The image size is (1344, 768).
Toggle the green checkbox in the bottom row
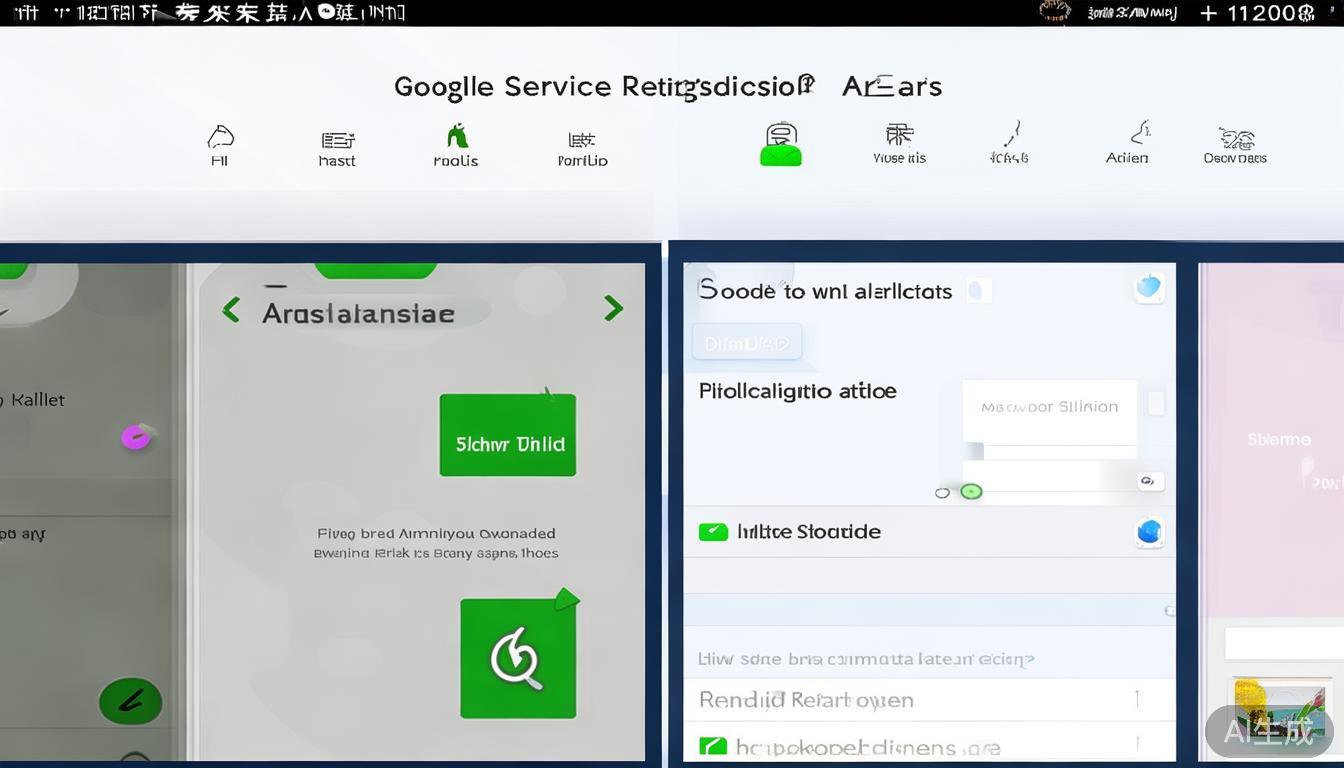[713, 746]
